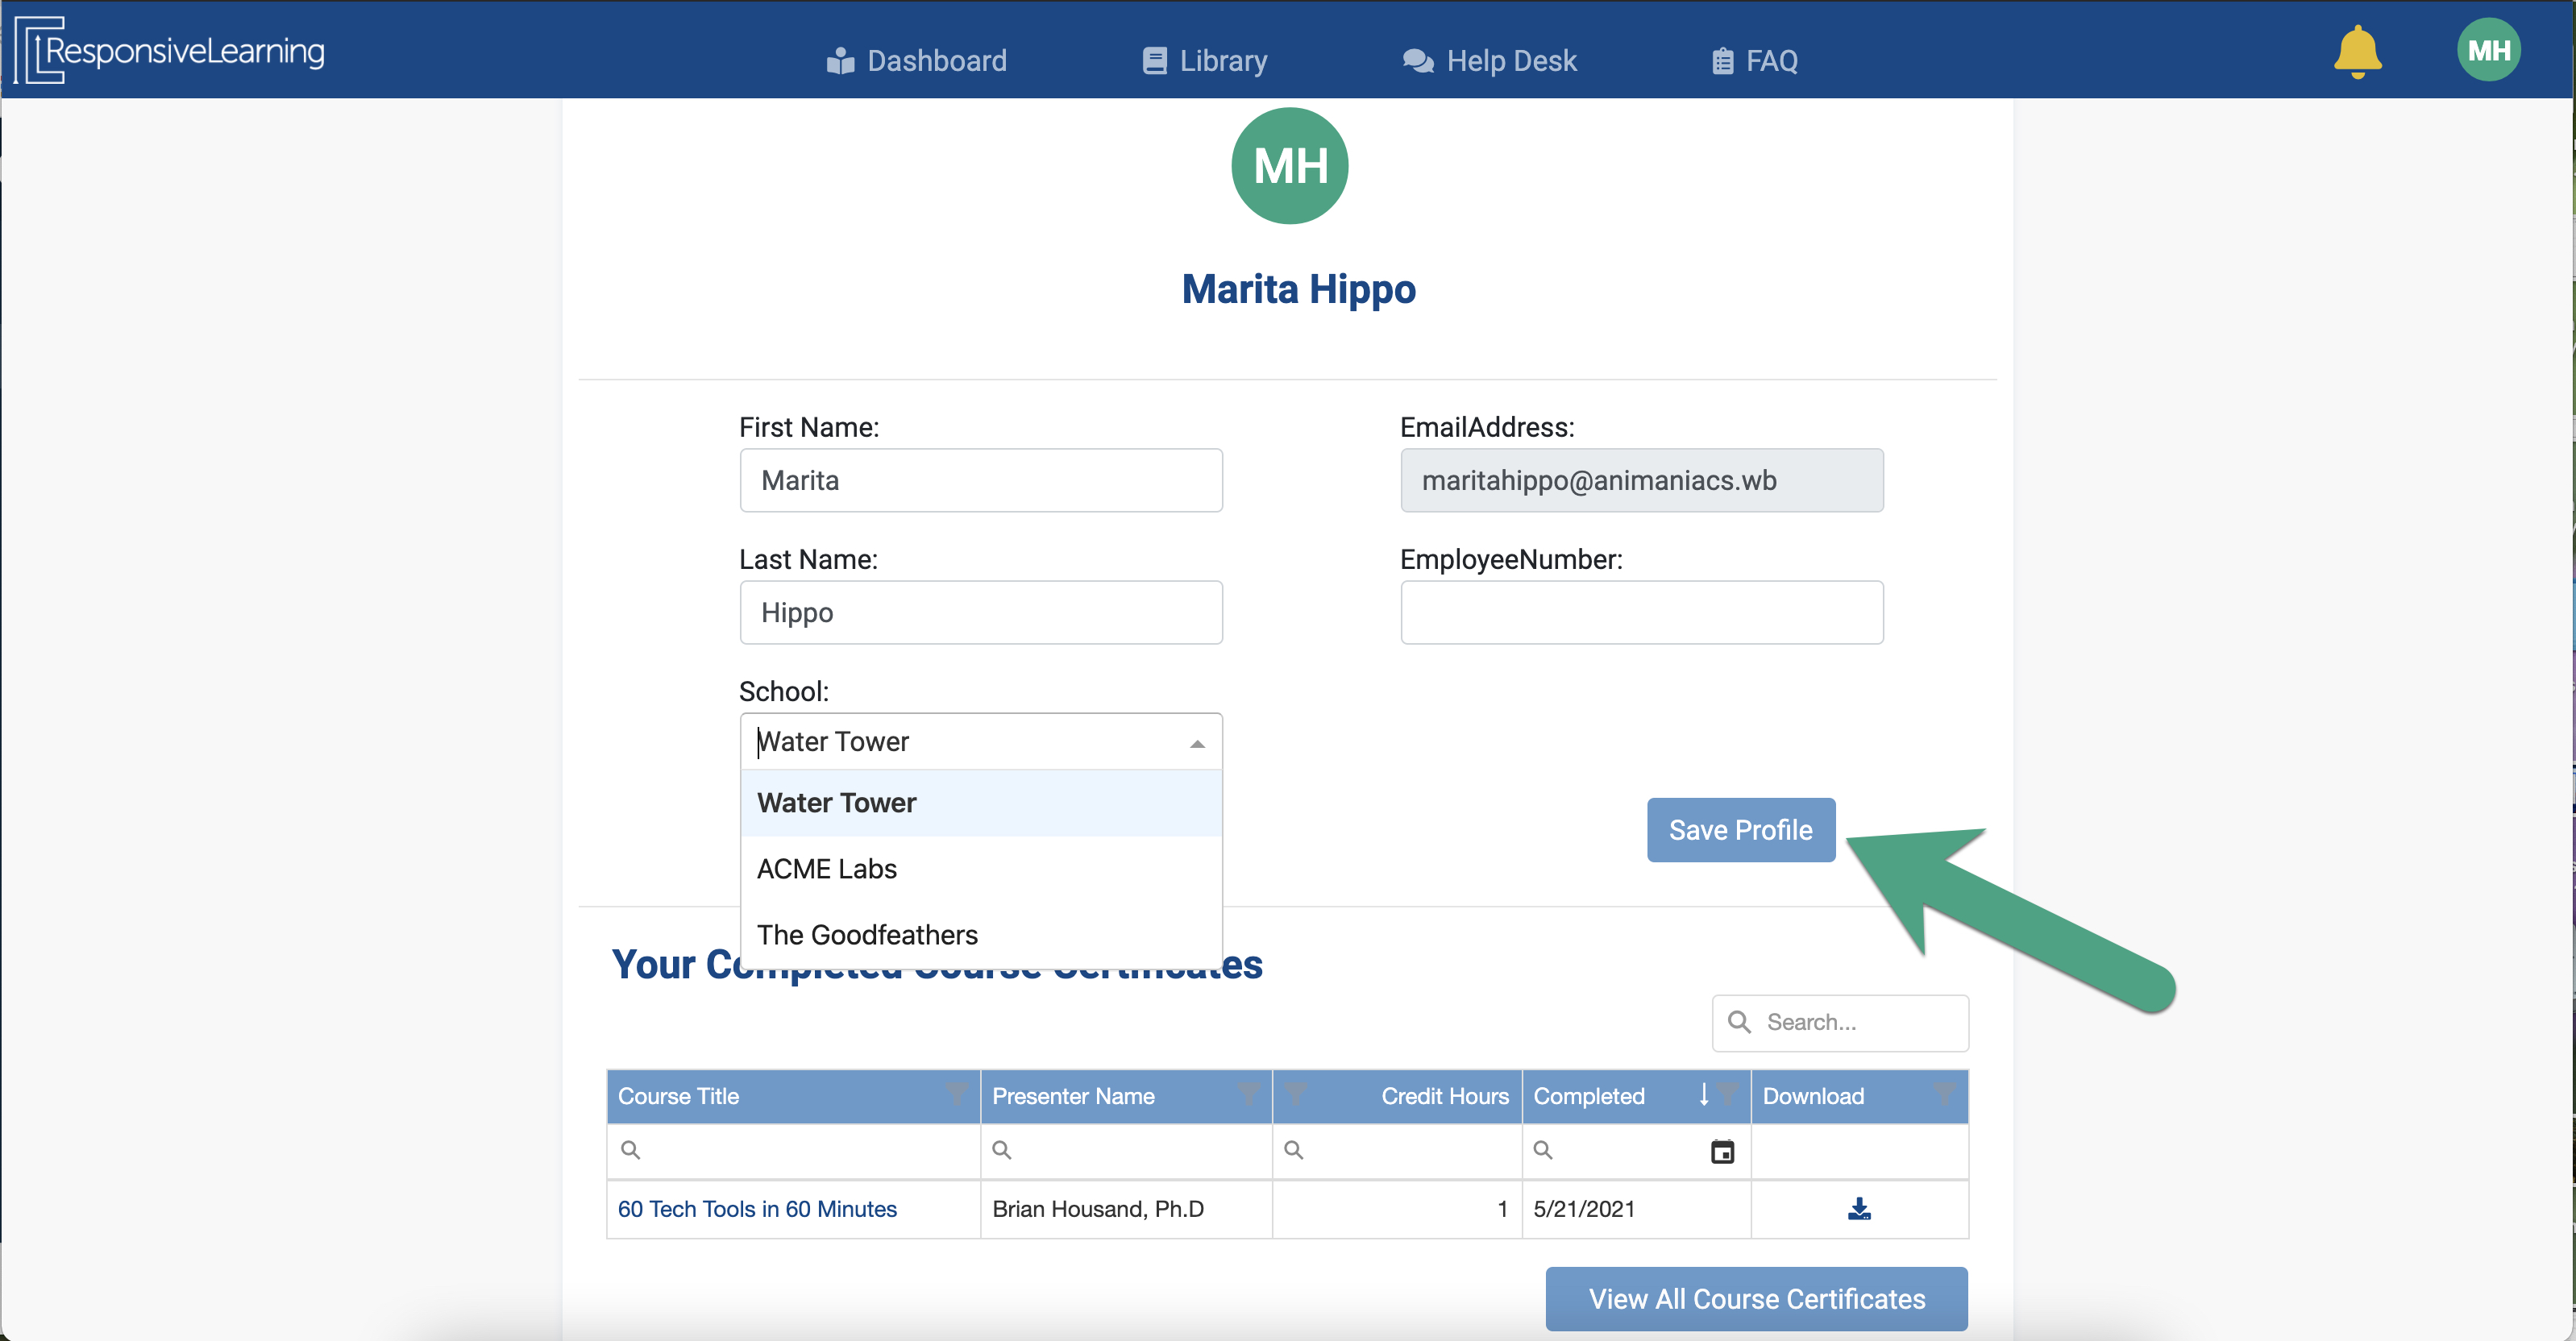Viewport: 2576px width, 1341px height.
Task: Click the Download column filter funnel icon
Action: tap(1943, 1094)
